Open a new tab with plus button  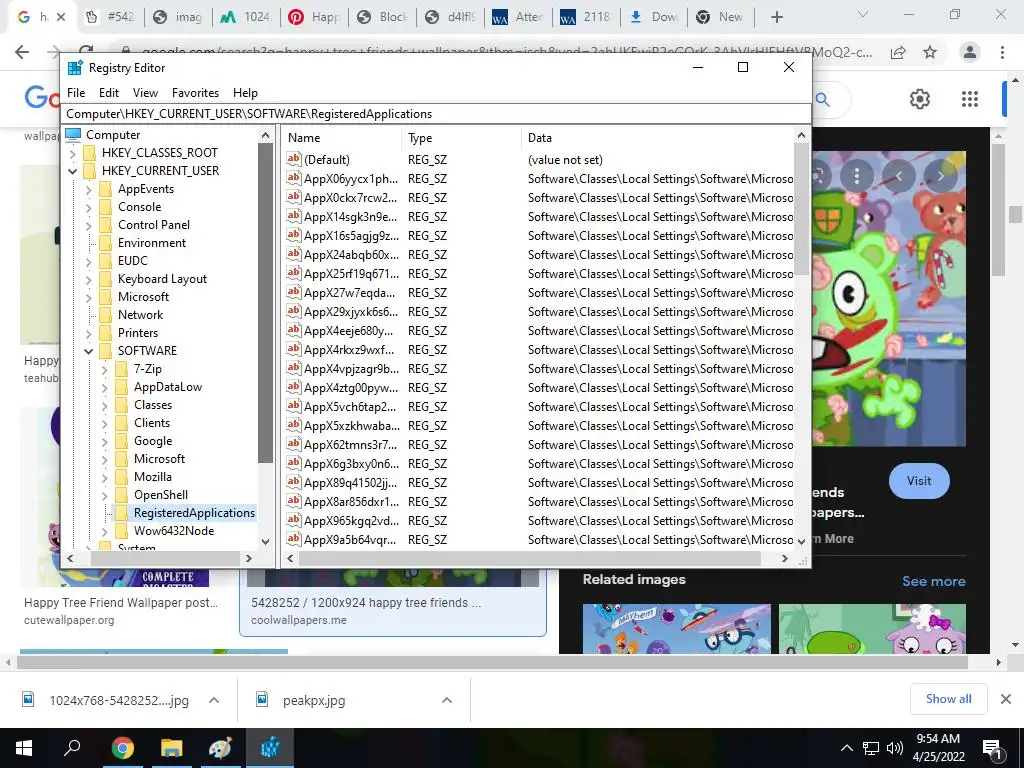tap(776, 18)
